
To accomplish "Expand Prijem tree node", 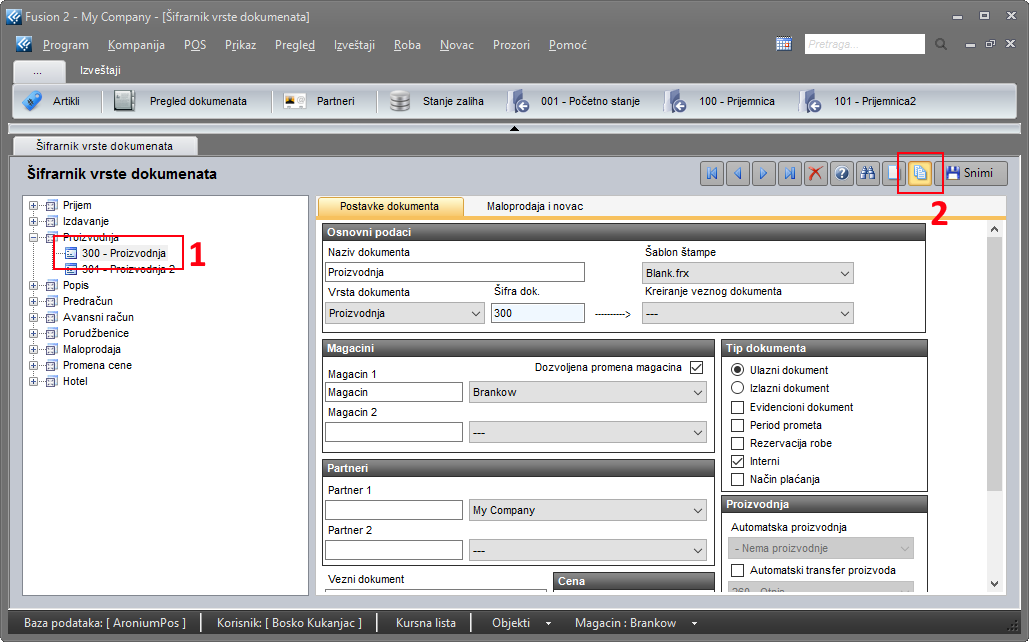I will pyautogui.click(x=33, y=205).
